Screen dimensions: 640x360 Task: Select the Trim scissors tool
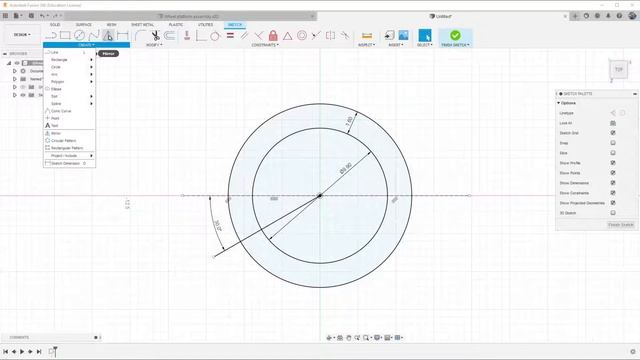155,36
